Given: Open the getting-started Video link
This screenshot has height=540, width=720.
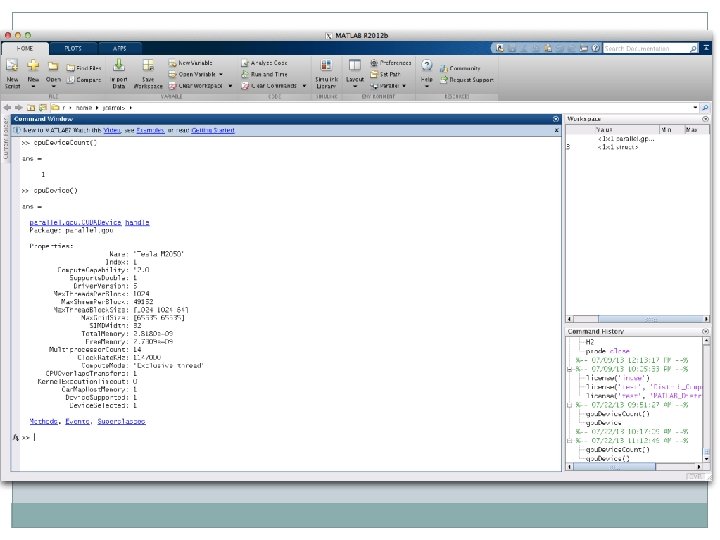Looking at the screenshot, I should click(112, 130).
